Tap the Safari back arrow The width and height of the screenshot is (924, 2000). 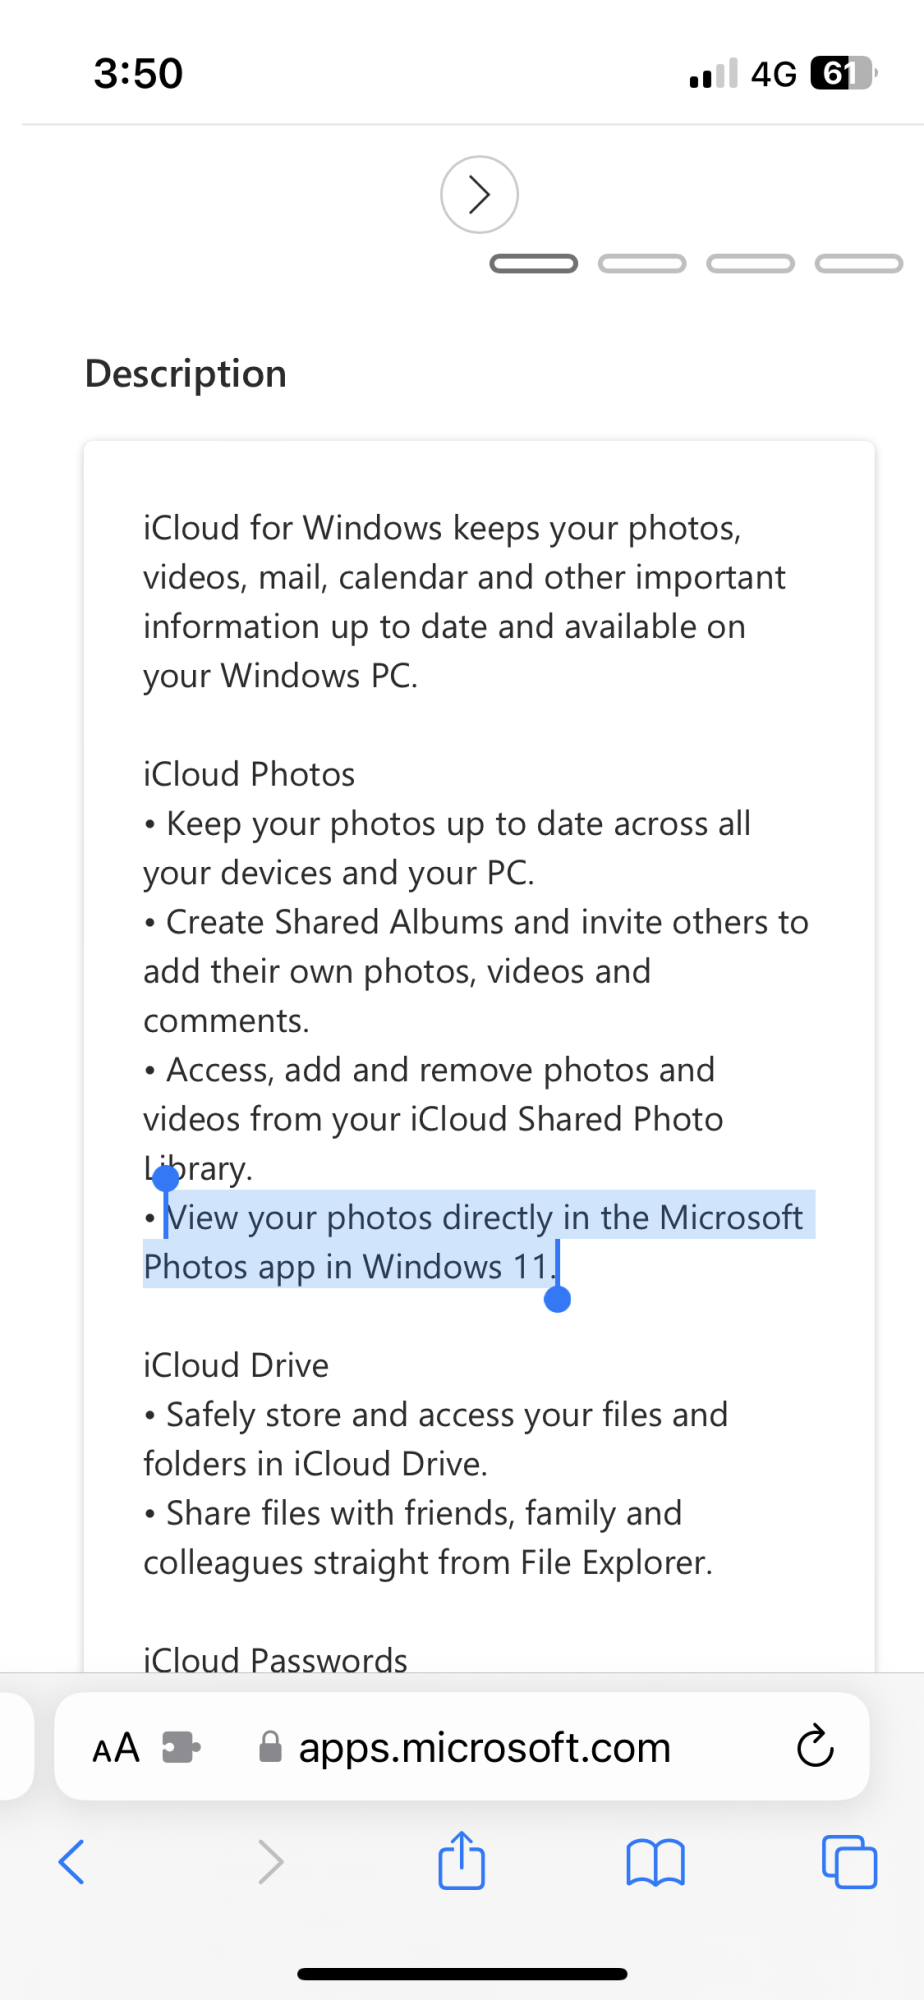click(x=71, y=1862)
